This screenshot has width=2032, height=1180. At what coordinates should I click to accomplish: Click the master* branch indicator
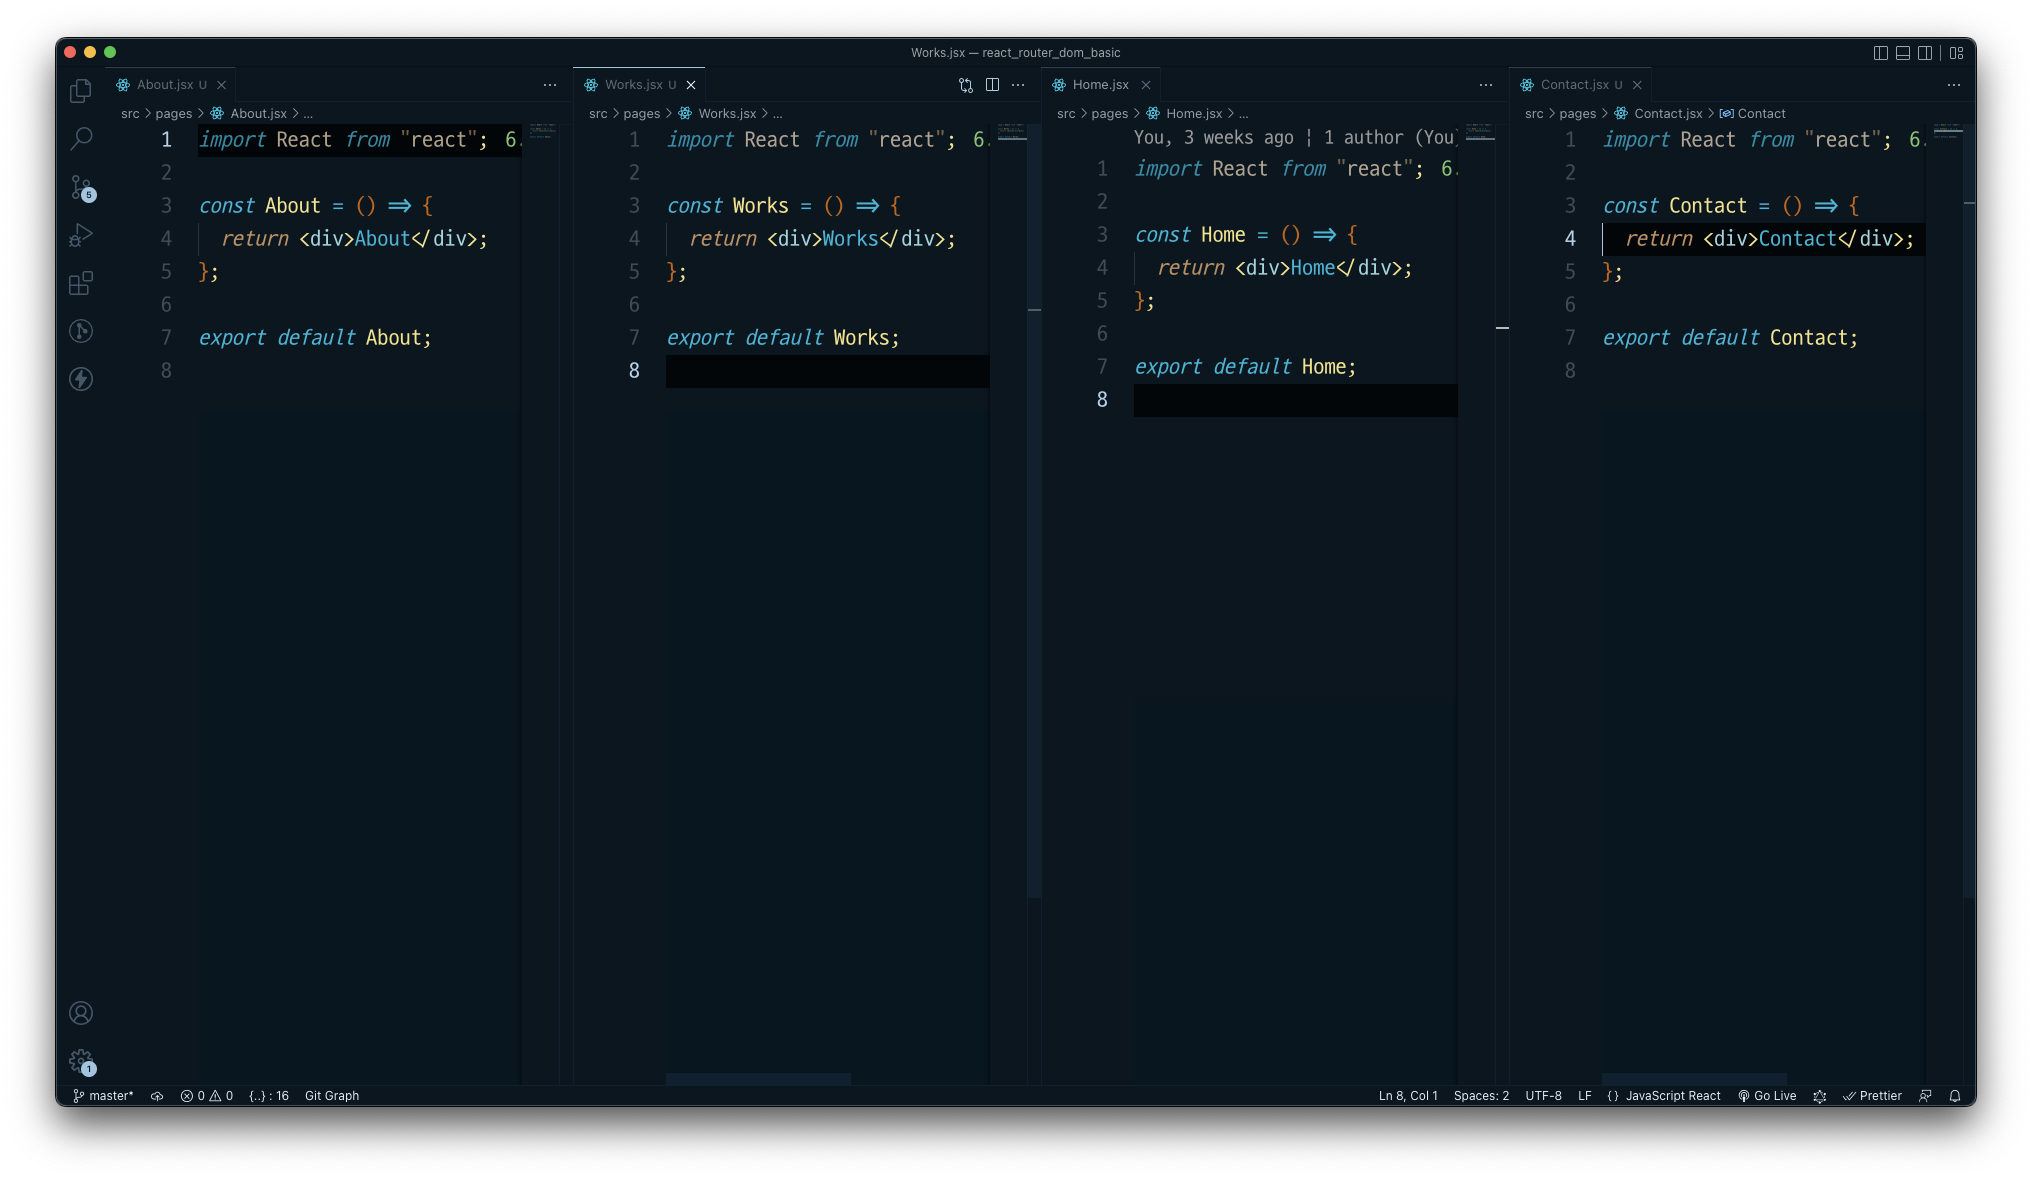pyautogui.click(x=103, y=1095)
